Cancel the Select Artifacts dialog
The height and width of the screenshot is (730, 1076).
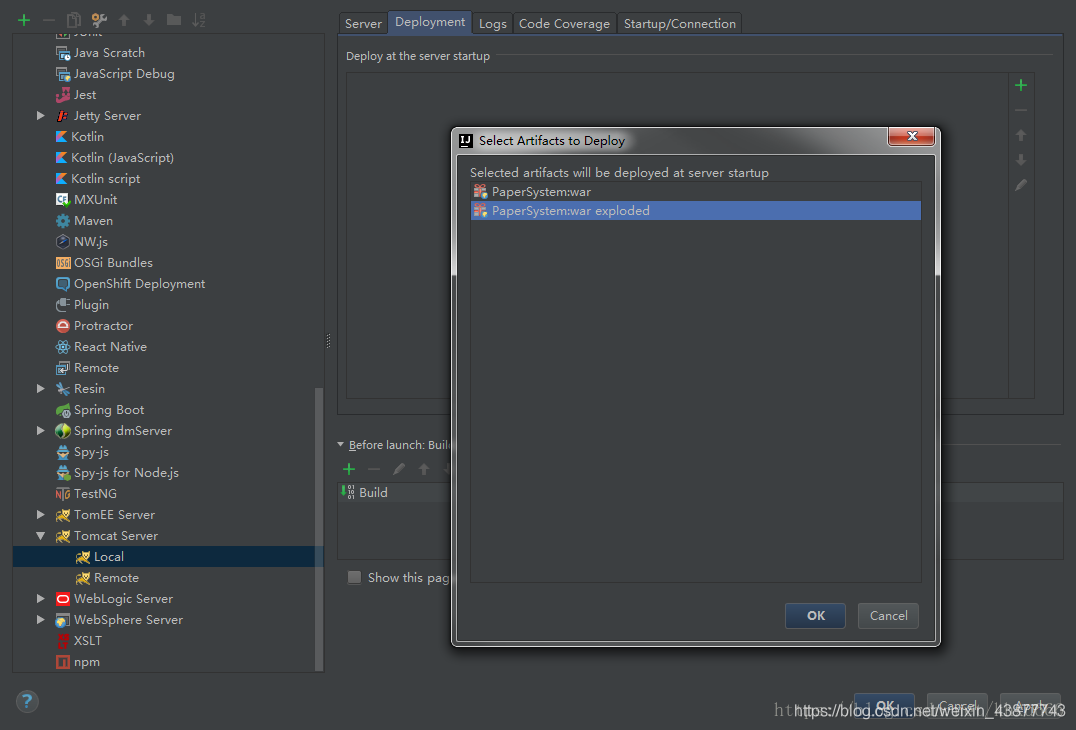[x=888, y=616]
